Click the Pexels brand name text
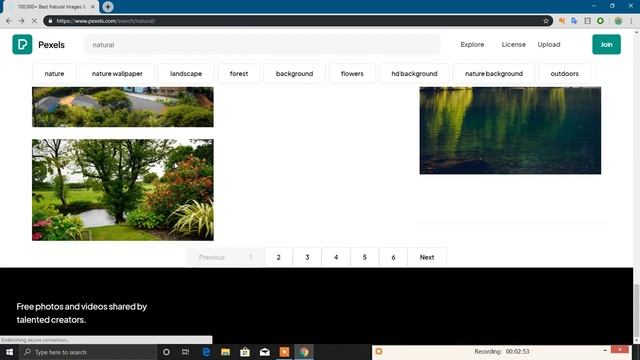The image size is (640, 360). [51, 44]
